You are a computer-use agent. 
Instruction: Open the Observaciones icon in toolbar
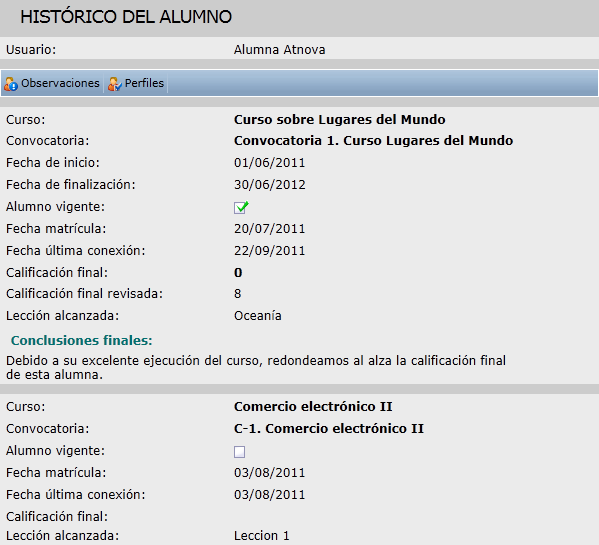point(11,84)
